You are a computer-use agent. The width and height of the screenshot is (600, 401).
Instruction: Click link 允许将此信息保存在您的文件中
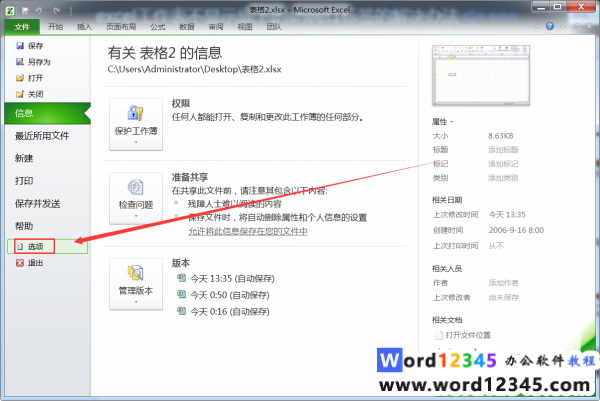248,231
